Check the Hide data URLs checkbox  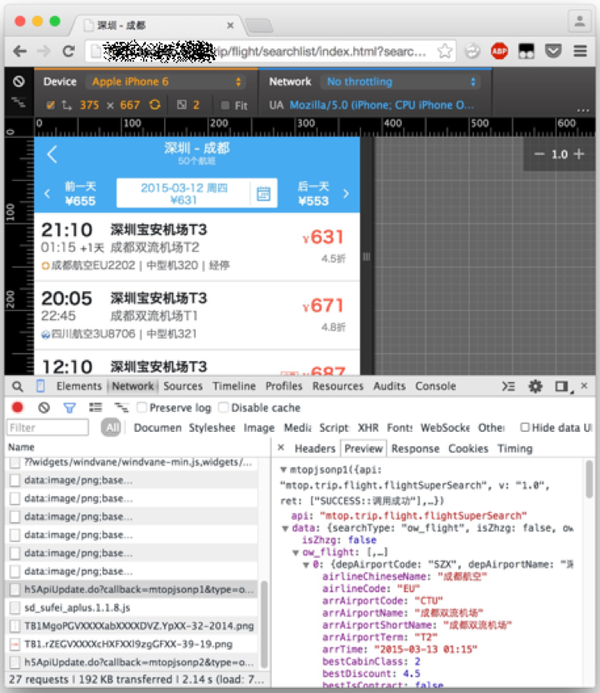524,427
